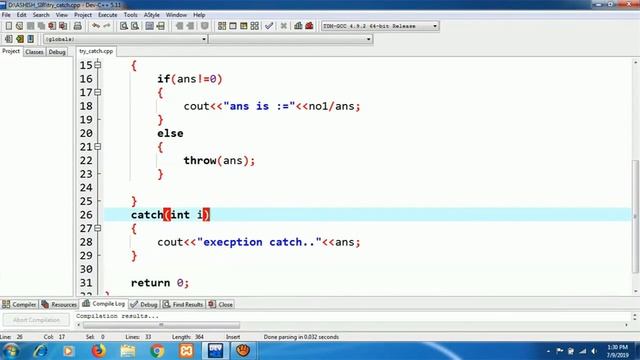Launch Firefox from the taskbar
This screenshot has width=640, height=360.
pos(98,351)
